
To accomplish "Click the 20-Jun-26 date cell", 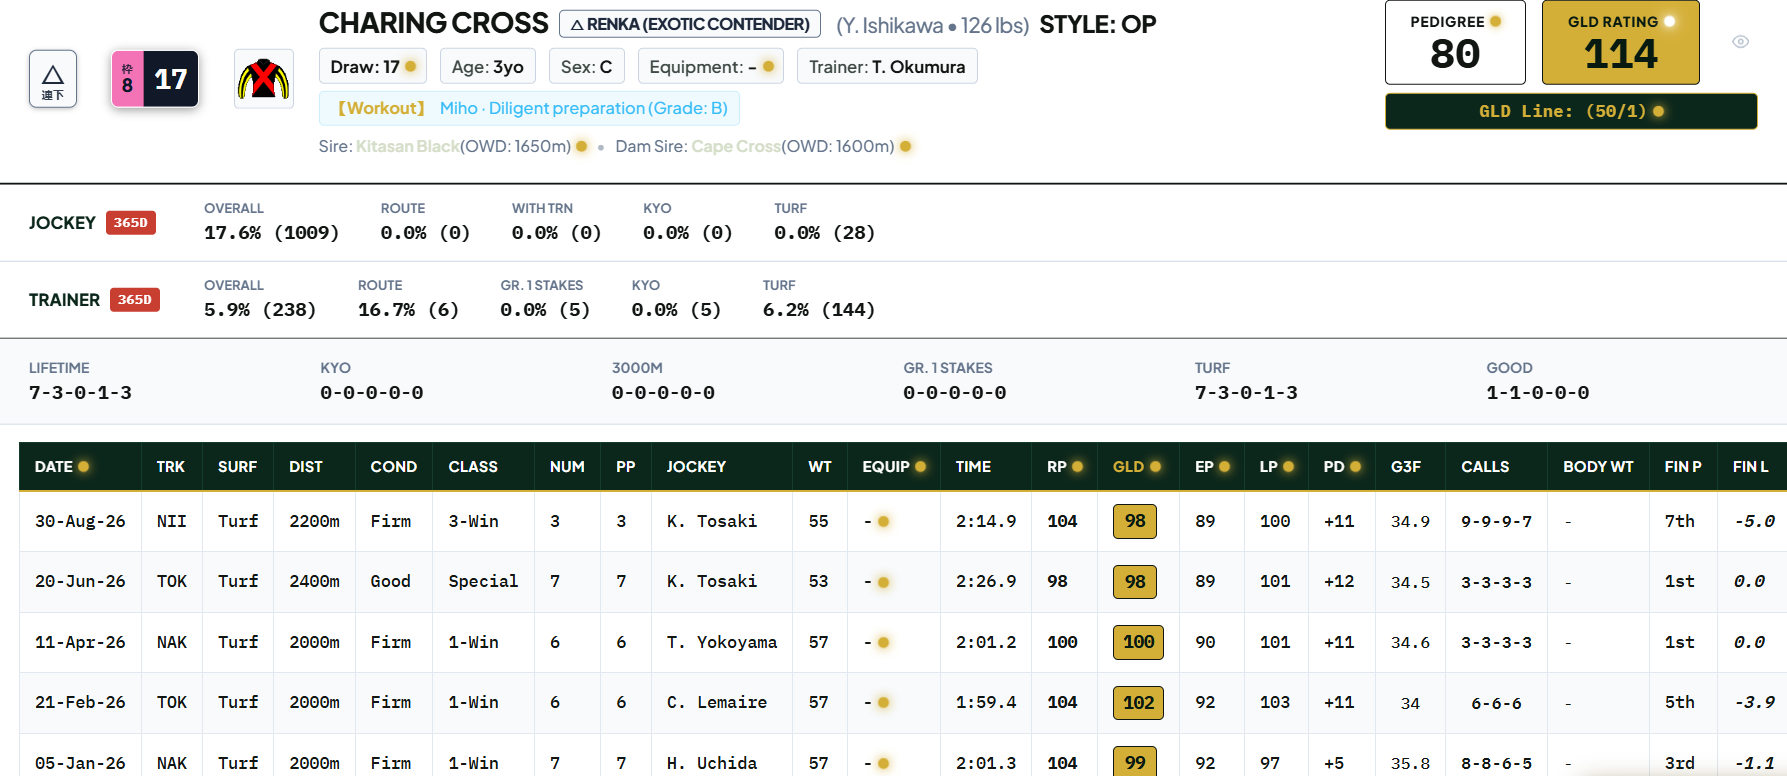I will 80,581.
